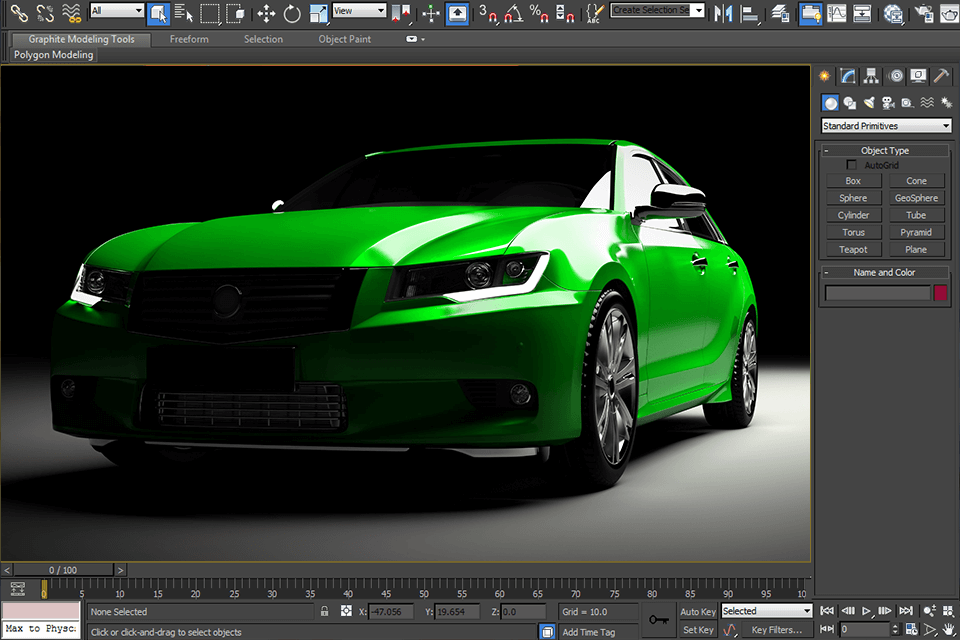Viewport: 960px width, 640px height.
Task: Click the Select and Manipulate icon
Action: pyautogui.click(x=431, y=13)
